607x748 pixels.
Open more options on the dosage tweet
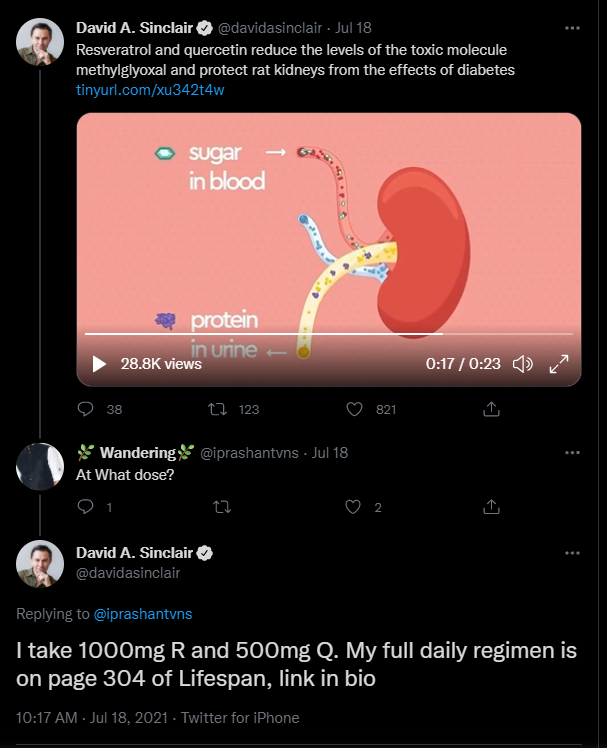[x=571, y=553]
